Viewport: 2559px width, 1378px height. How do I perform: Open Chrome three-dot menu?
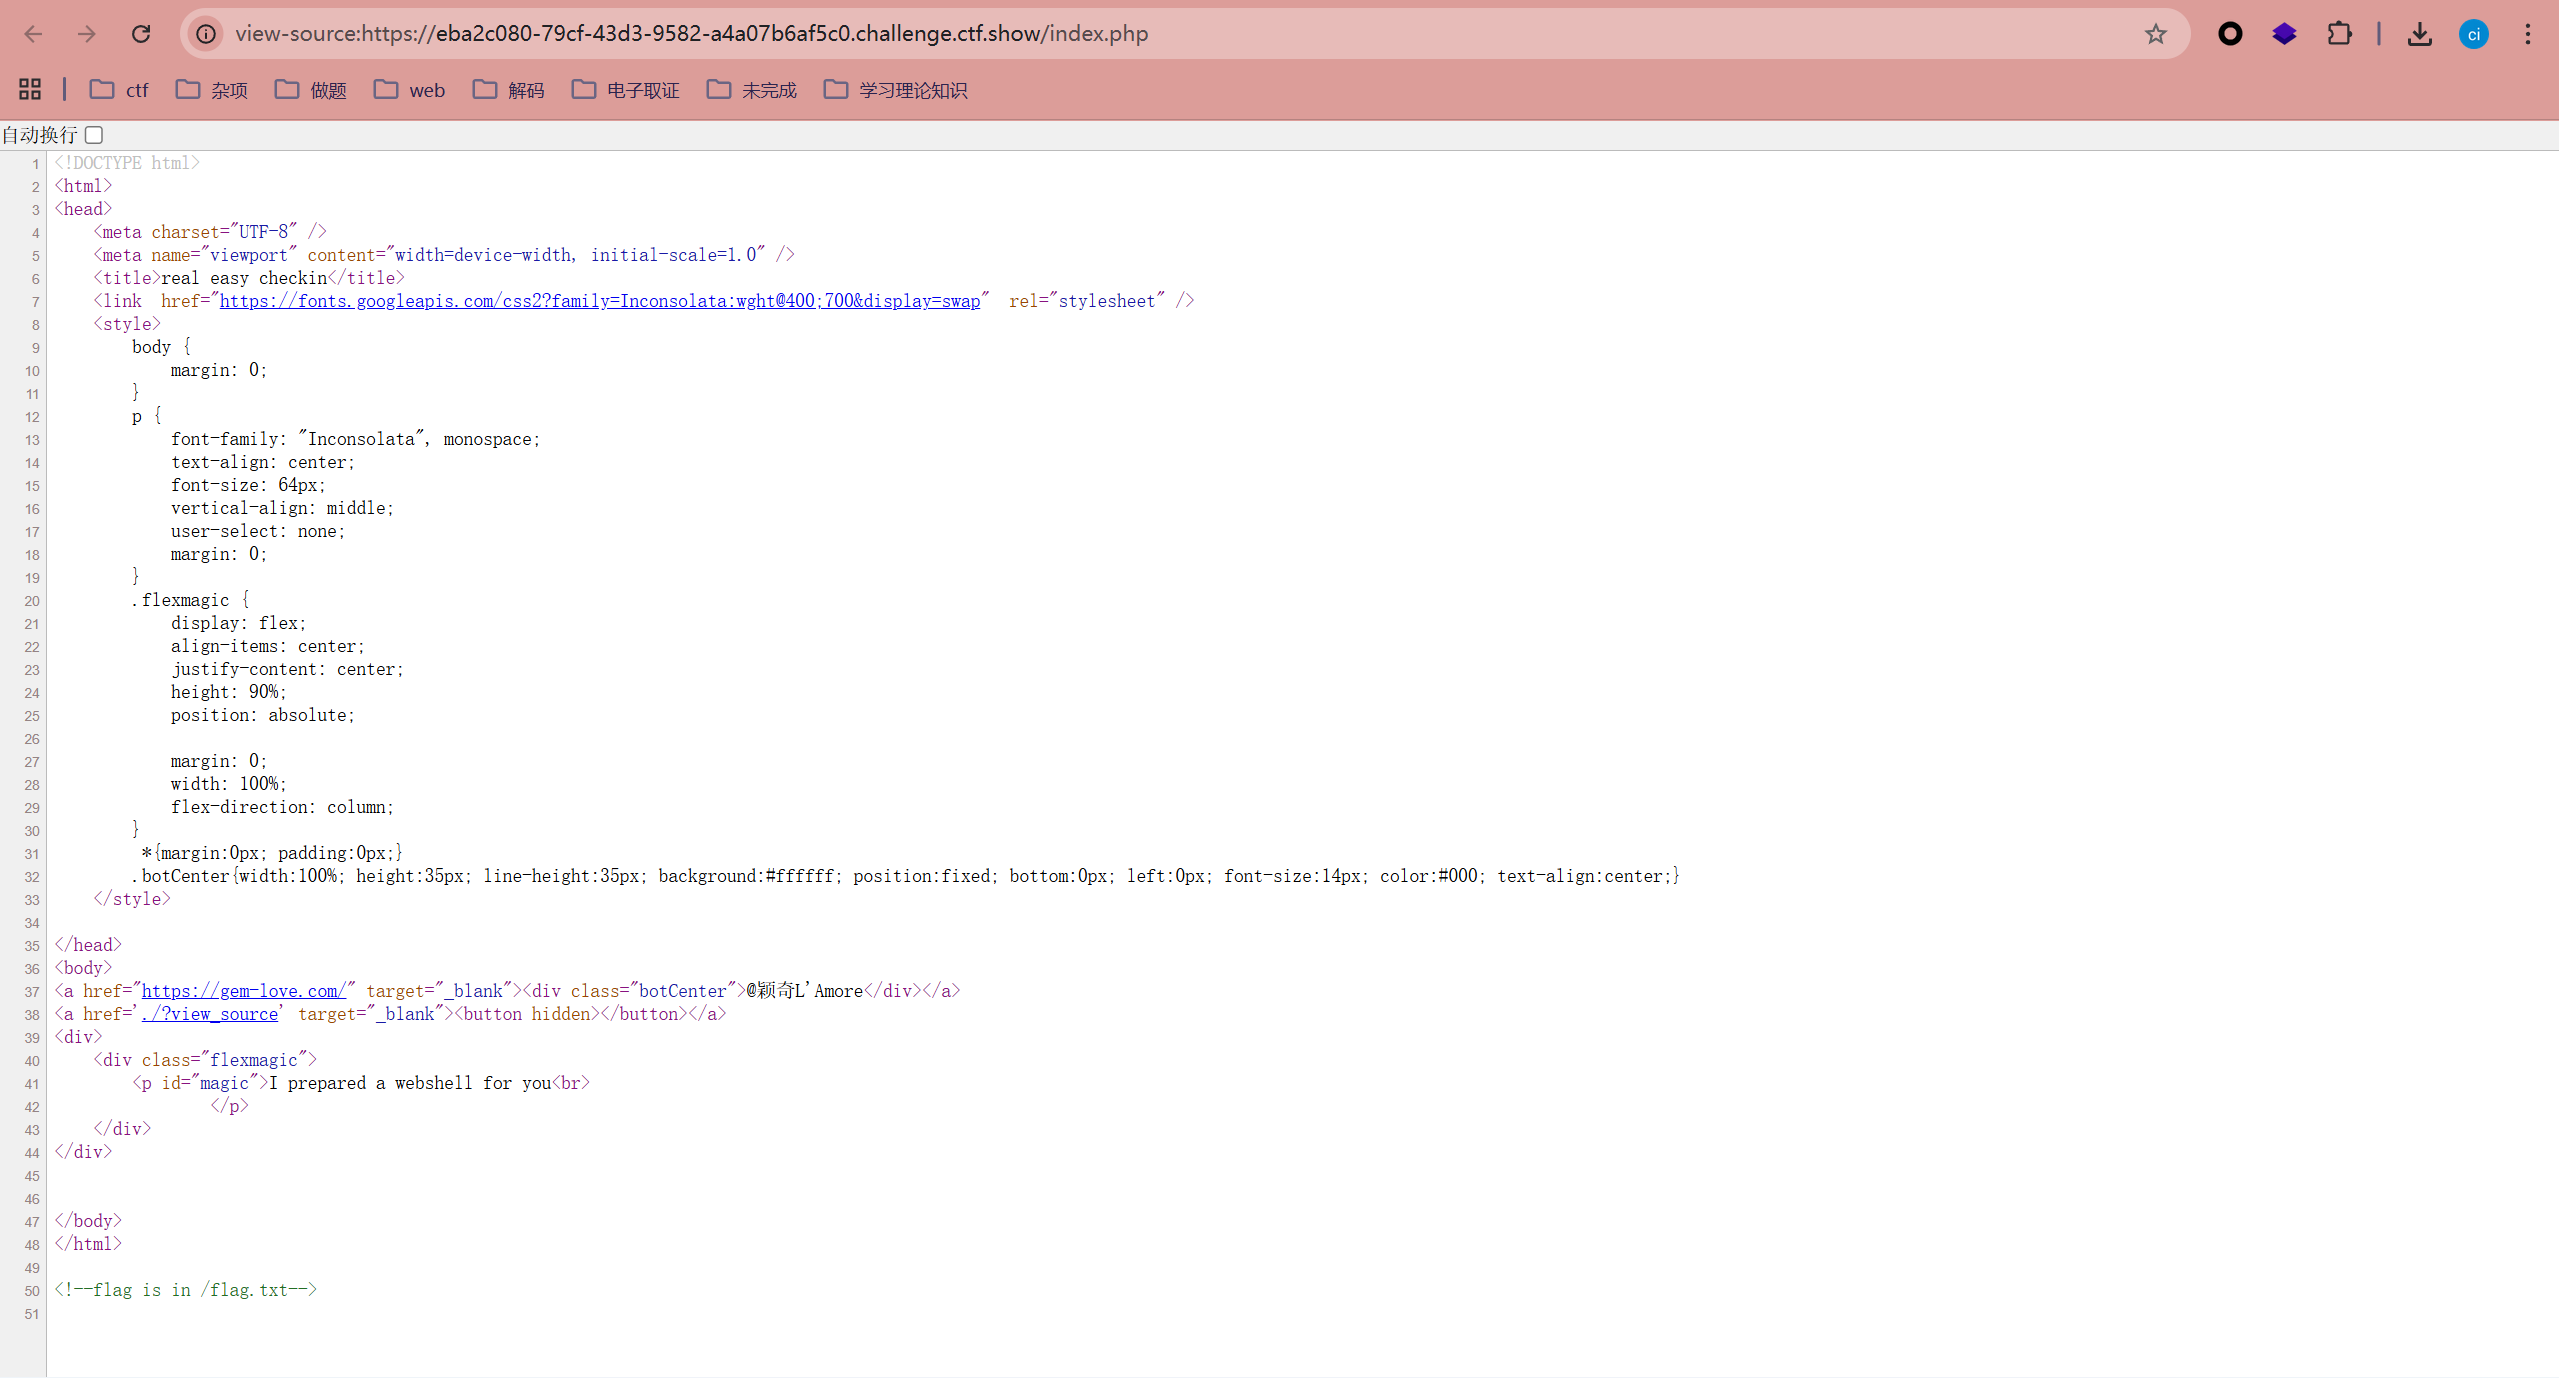[2527, 34]
